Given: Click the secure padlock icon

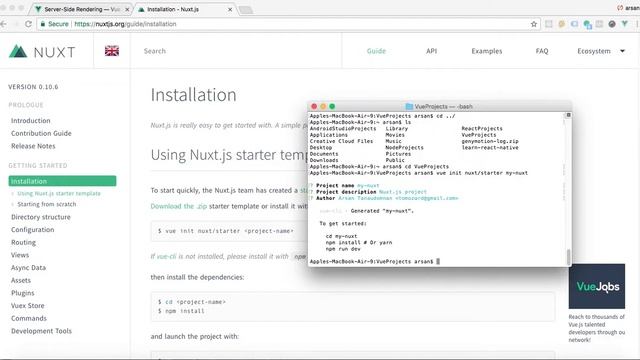Looking at the screenshot, I should coord(42,24).
